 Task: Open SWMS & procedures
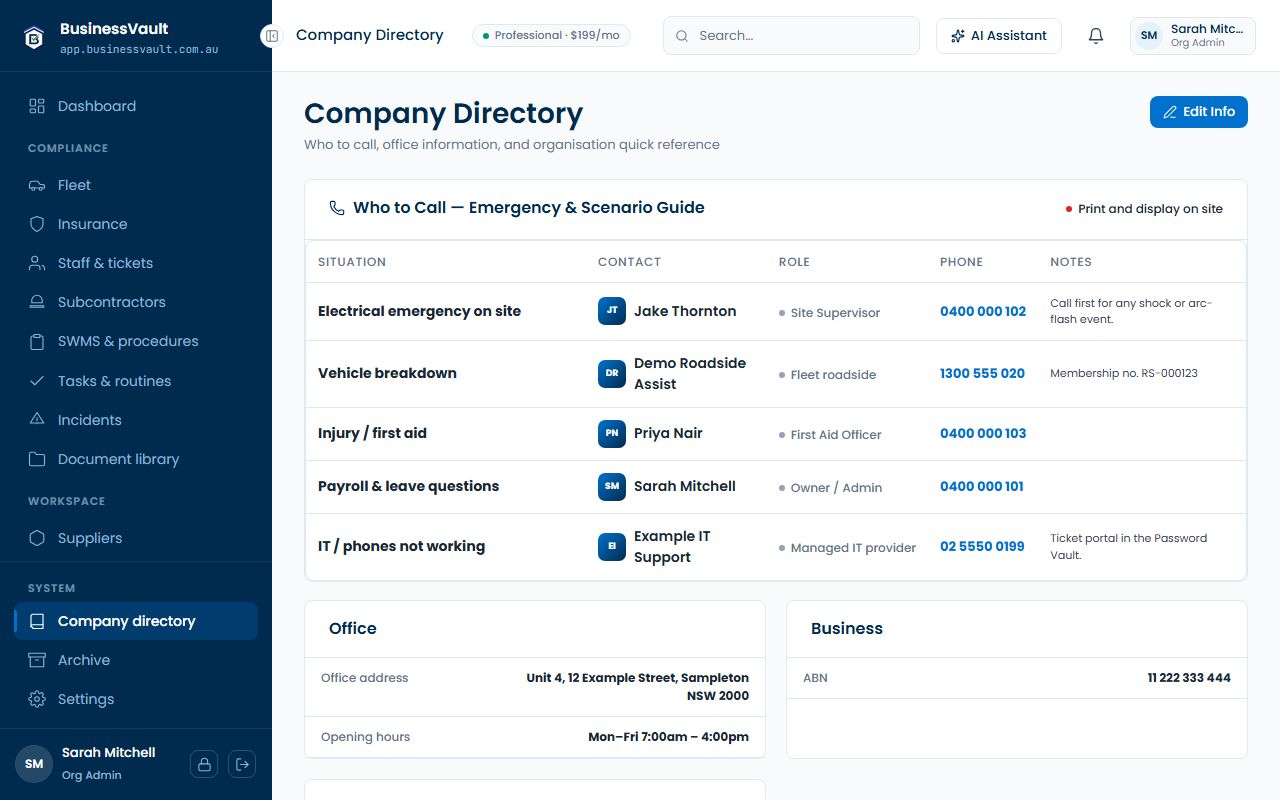(x=136, y=341)
